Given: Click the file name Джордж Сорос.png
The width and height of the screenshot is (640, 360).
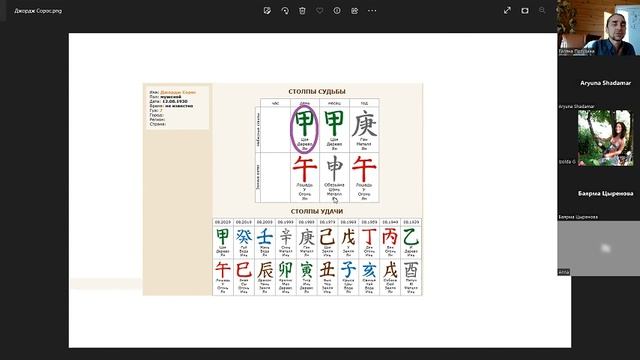Looking at the screenshot, I should click(x=38, y=11).
